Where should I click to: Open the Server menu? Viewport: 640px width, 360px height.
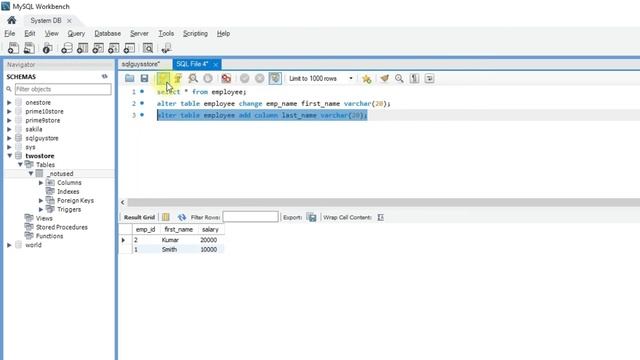pyautogui.click(x=139, y=33)
